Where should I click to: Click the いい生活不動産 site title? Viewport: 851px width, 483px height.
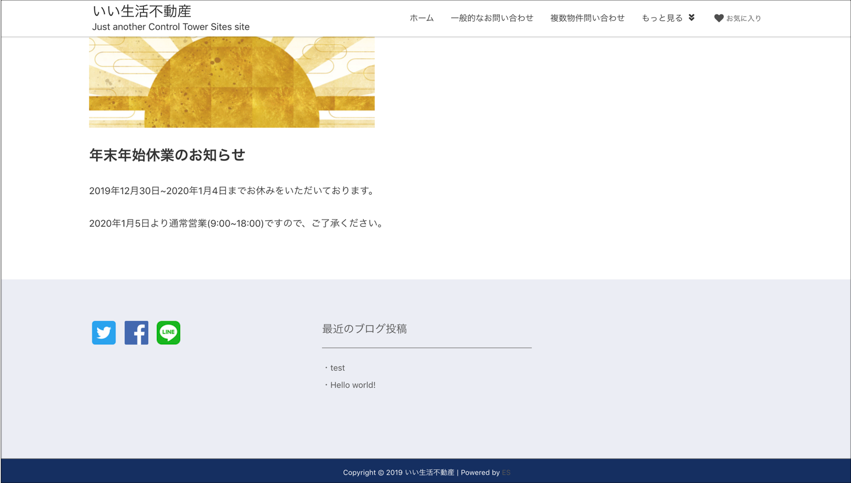coord(142,11)
